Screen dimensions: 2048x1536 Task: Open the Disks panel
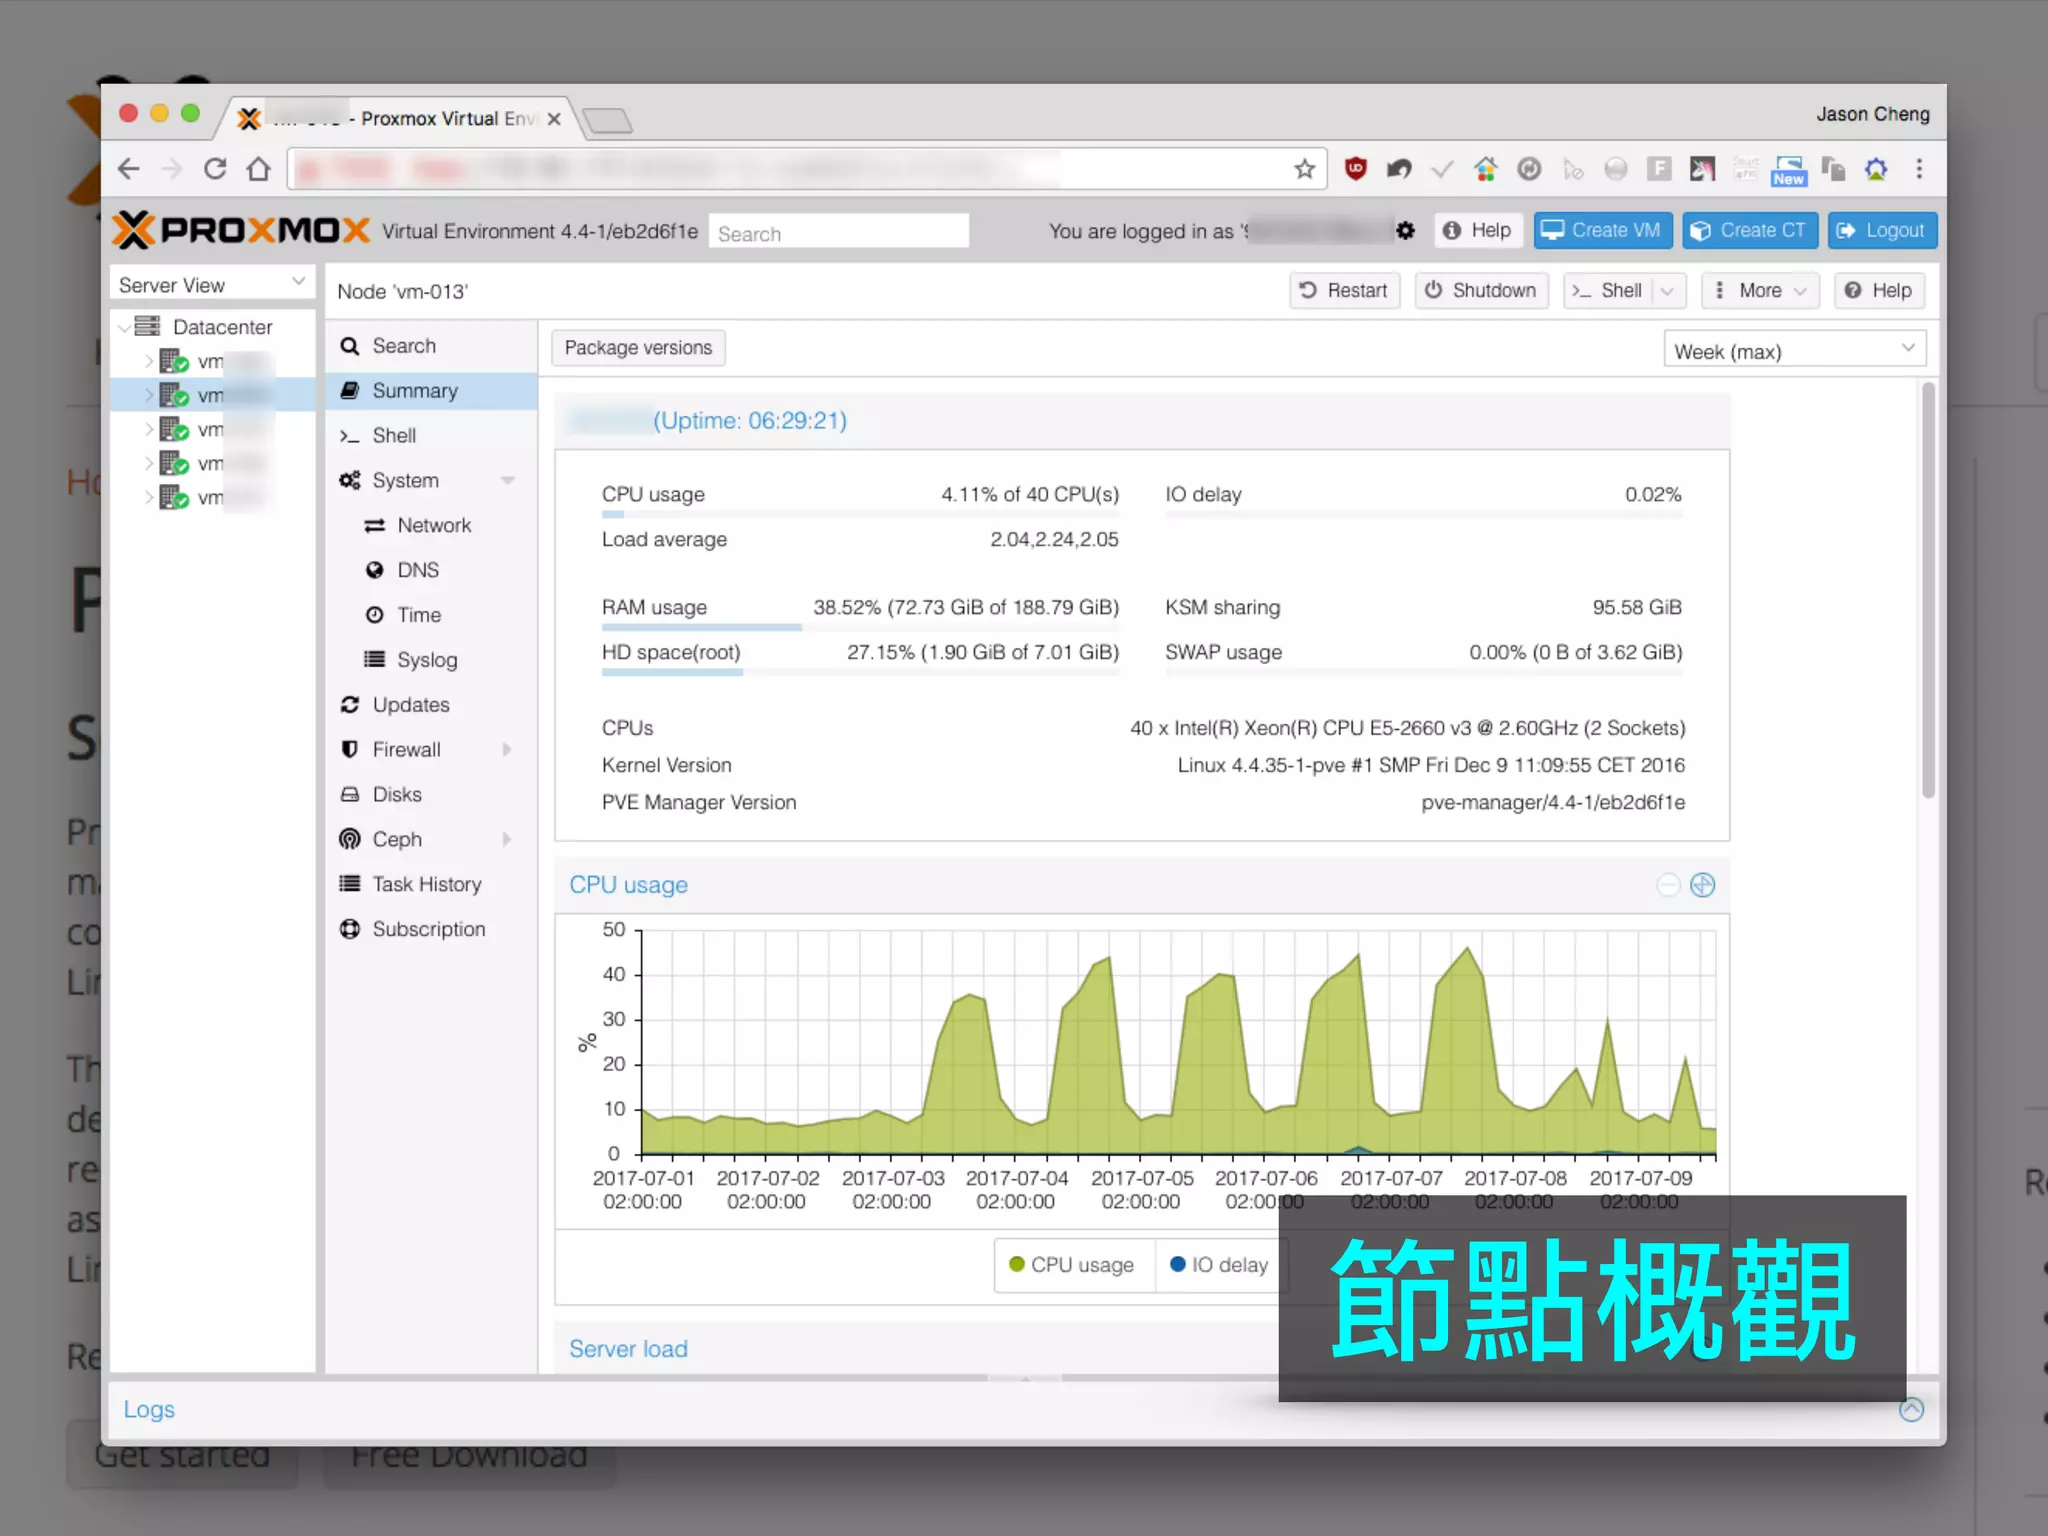397,794
